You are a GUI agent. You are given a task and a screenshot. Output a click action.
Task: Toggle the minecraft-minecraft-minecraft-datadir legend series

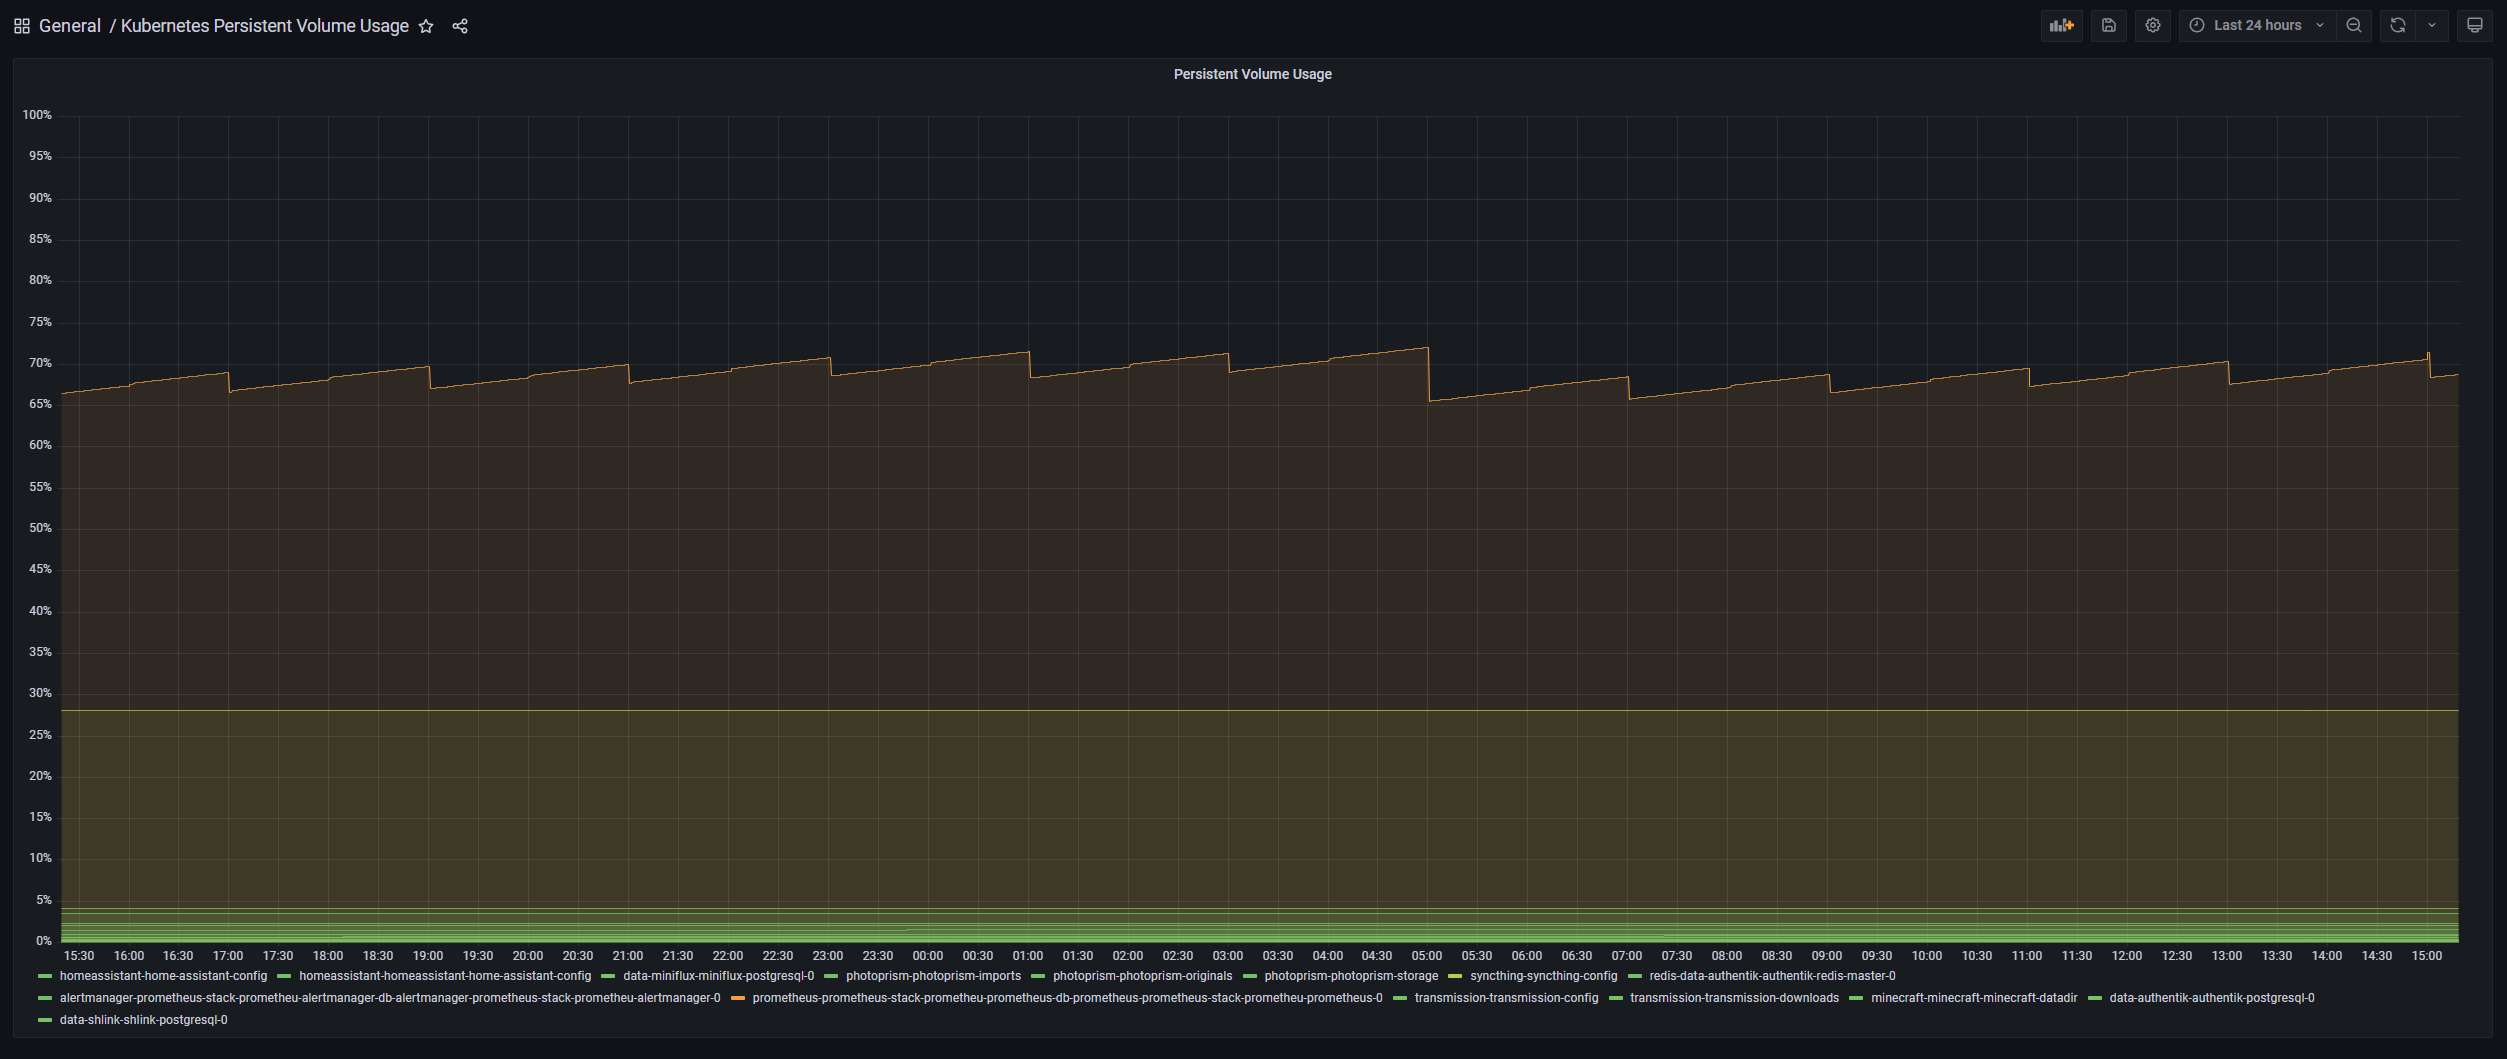tap(1973, 998)
